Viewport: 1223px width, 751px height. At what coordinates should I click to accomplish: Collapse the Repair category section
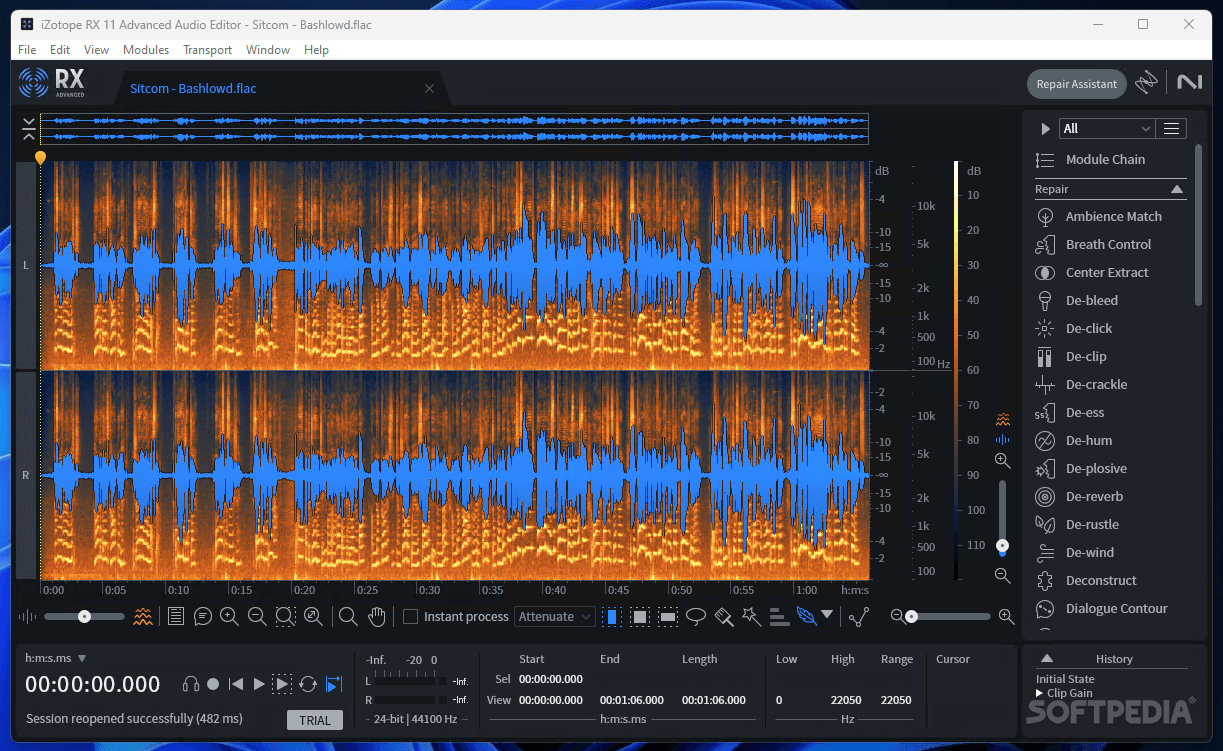tap(1177, 189)
